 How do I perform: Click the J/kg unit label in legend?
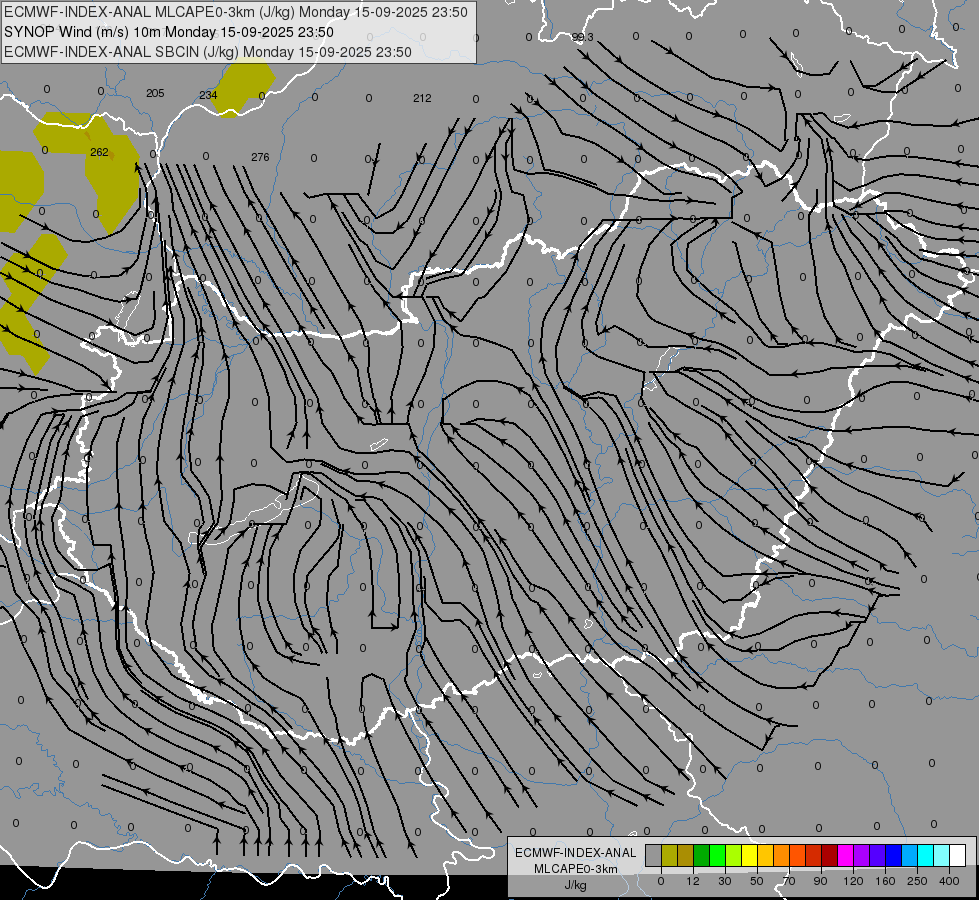pos(575,885)
